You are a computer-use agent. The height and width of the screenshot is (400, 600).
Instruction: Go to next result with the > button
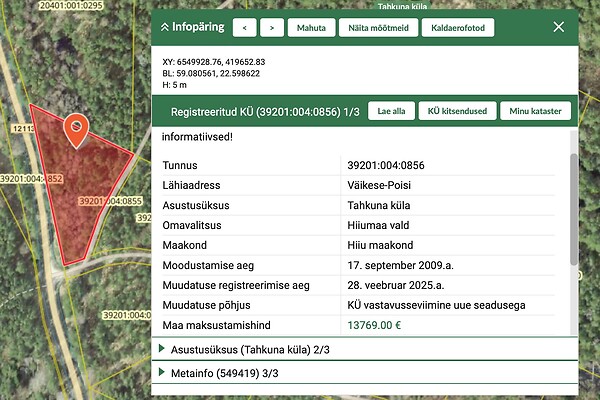pos(272,28)
